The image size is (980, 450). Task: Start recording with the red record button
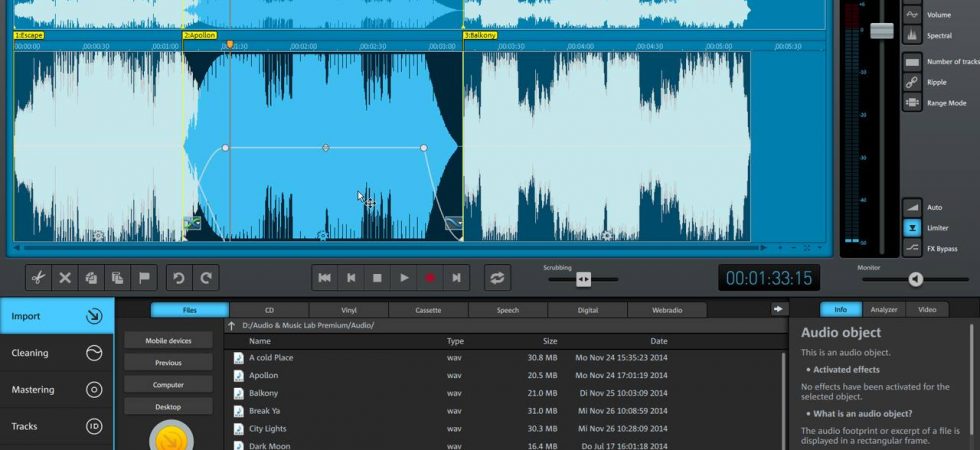pos(430,278)
